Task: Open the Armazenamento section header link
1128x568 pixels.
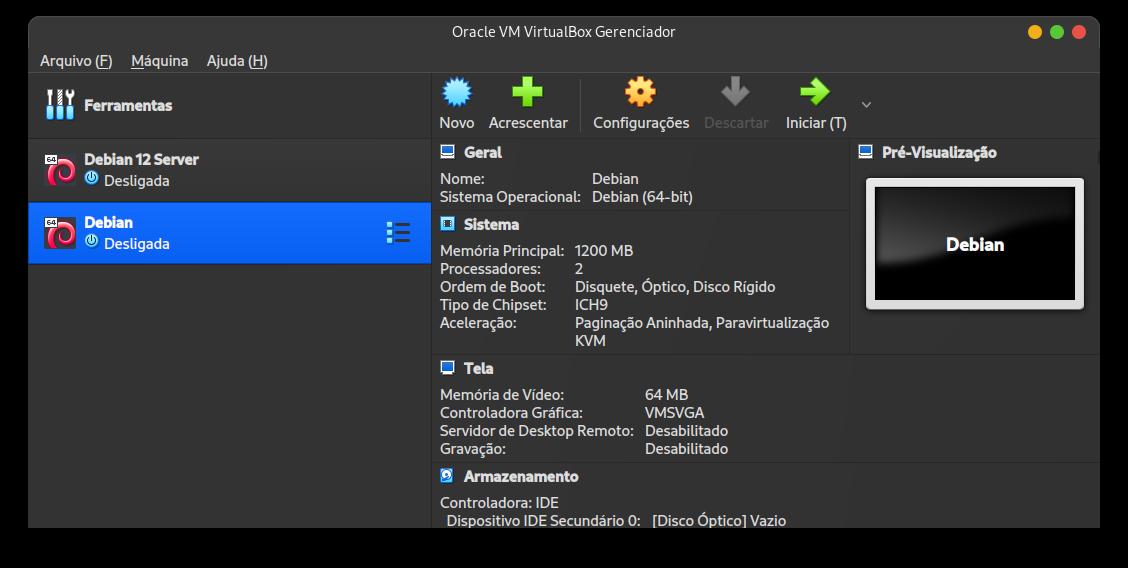Action: (521, 476)
